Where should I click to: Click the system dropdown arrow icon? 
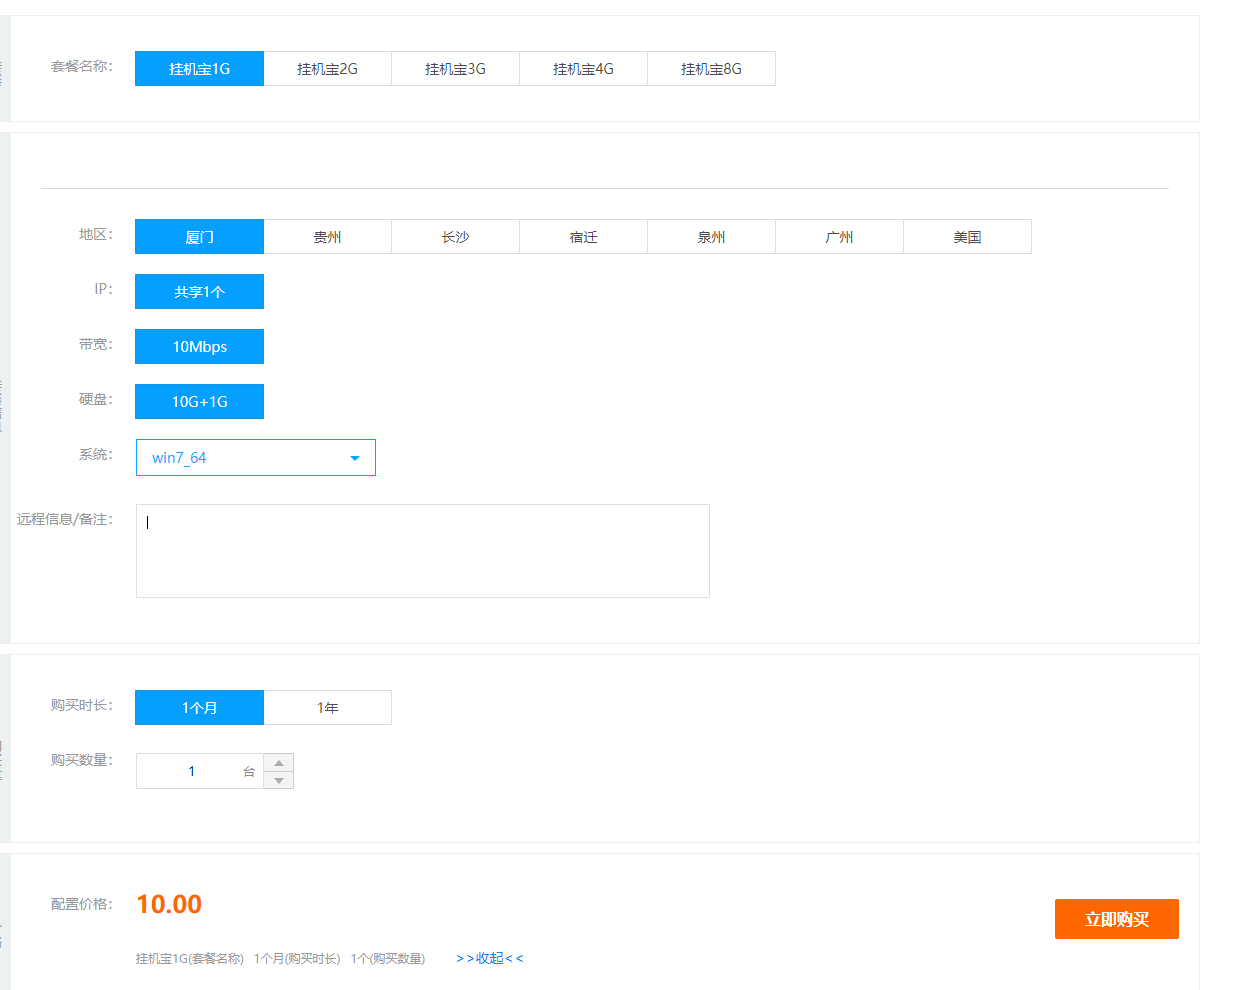click(x=355, y=458)
